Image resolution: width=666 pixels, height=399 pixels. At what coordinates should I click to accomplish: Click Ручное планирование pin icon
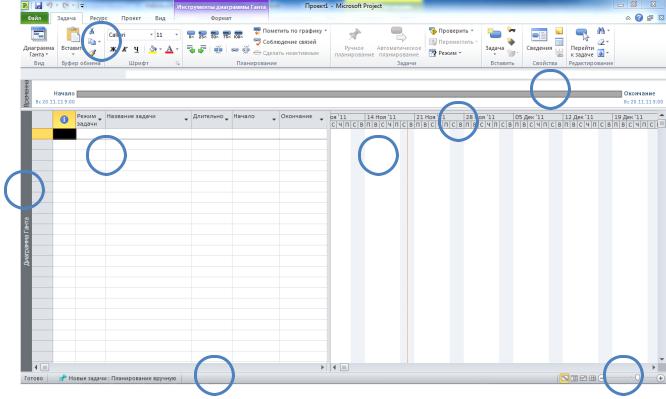point(354,35)
